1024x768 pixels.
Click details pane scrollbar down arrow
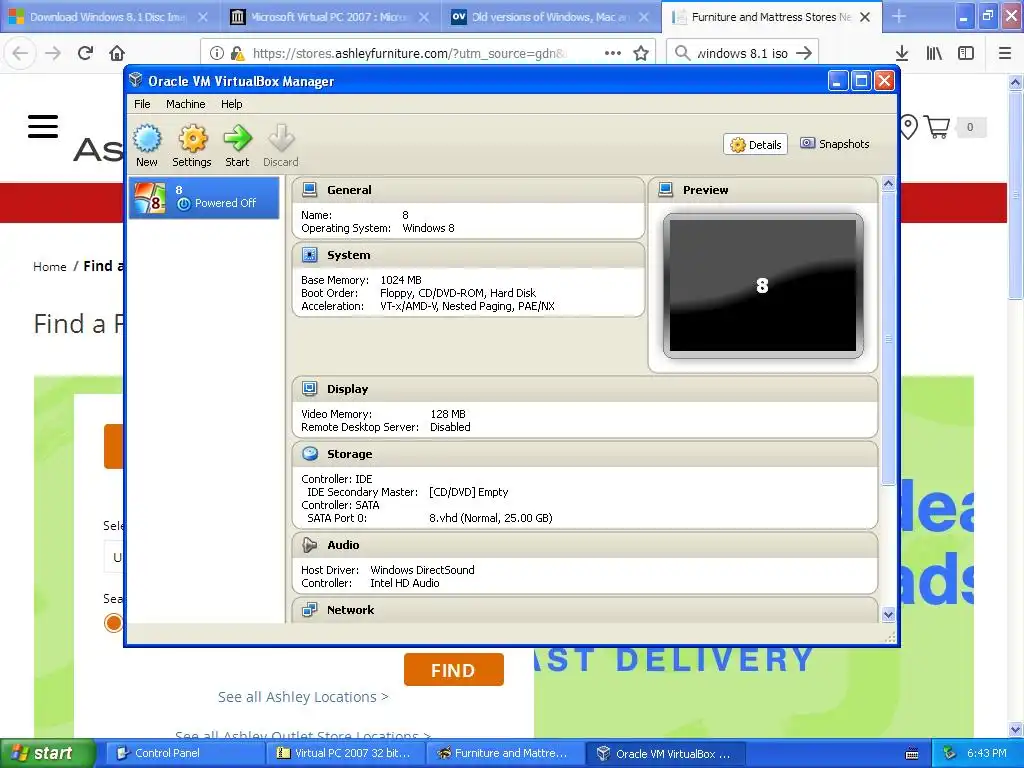[x=888, y=615]
